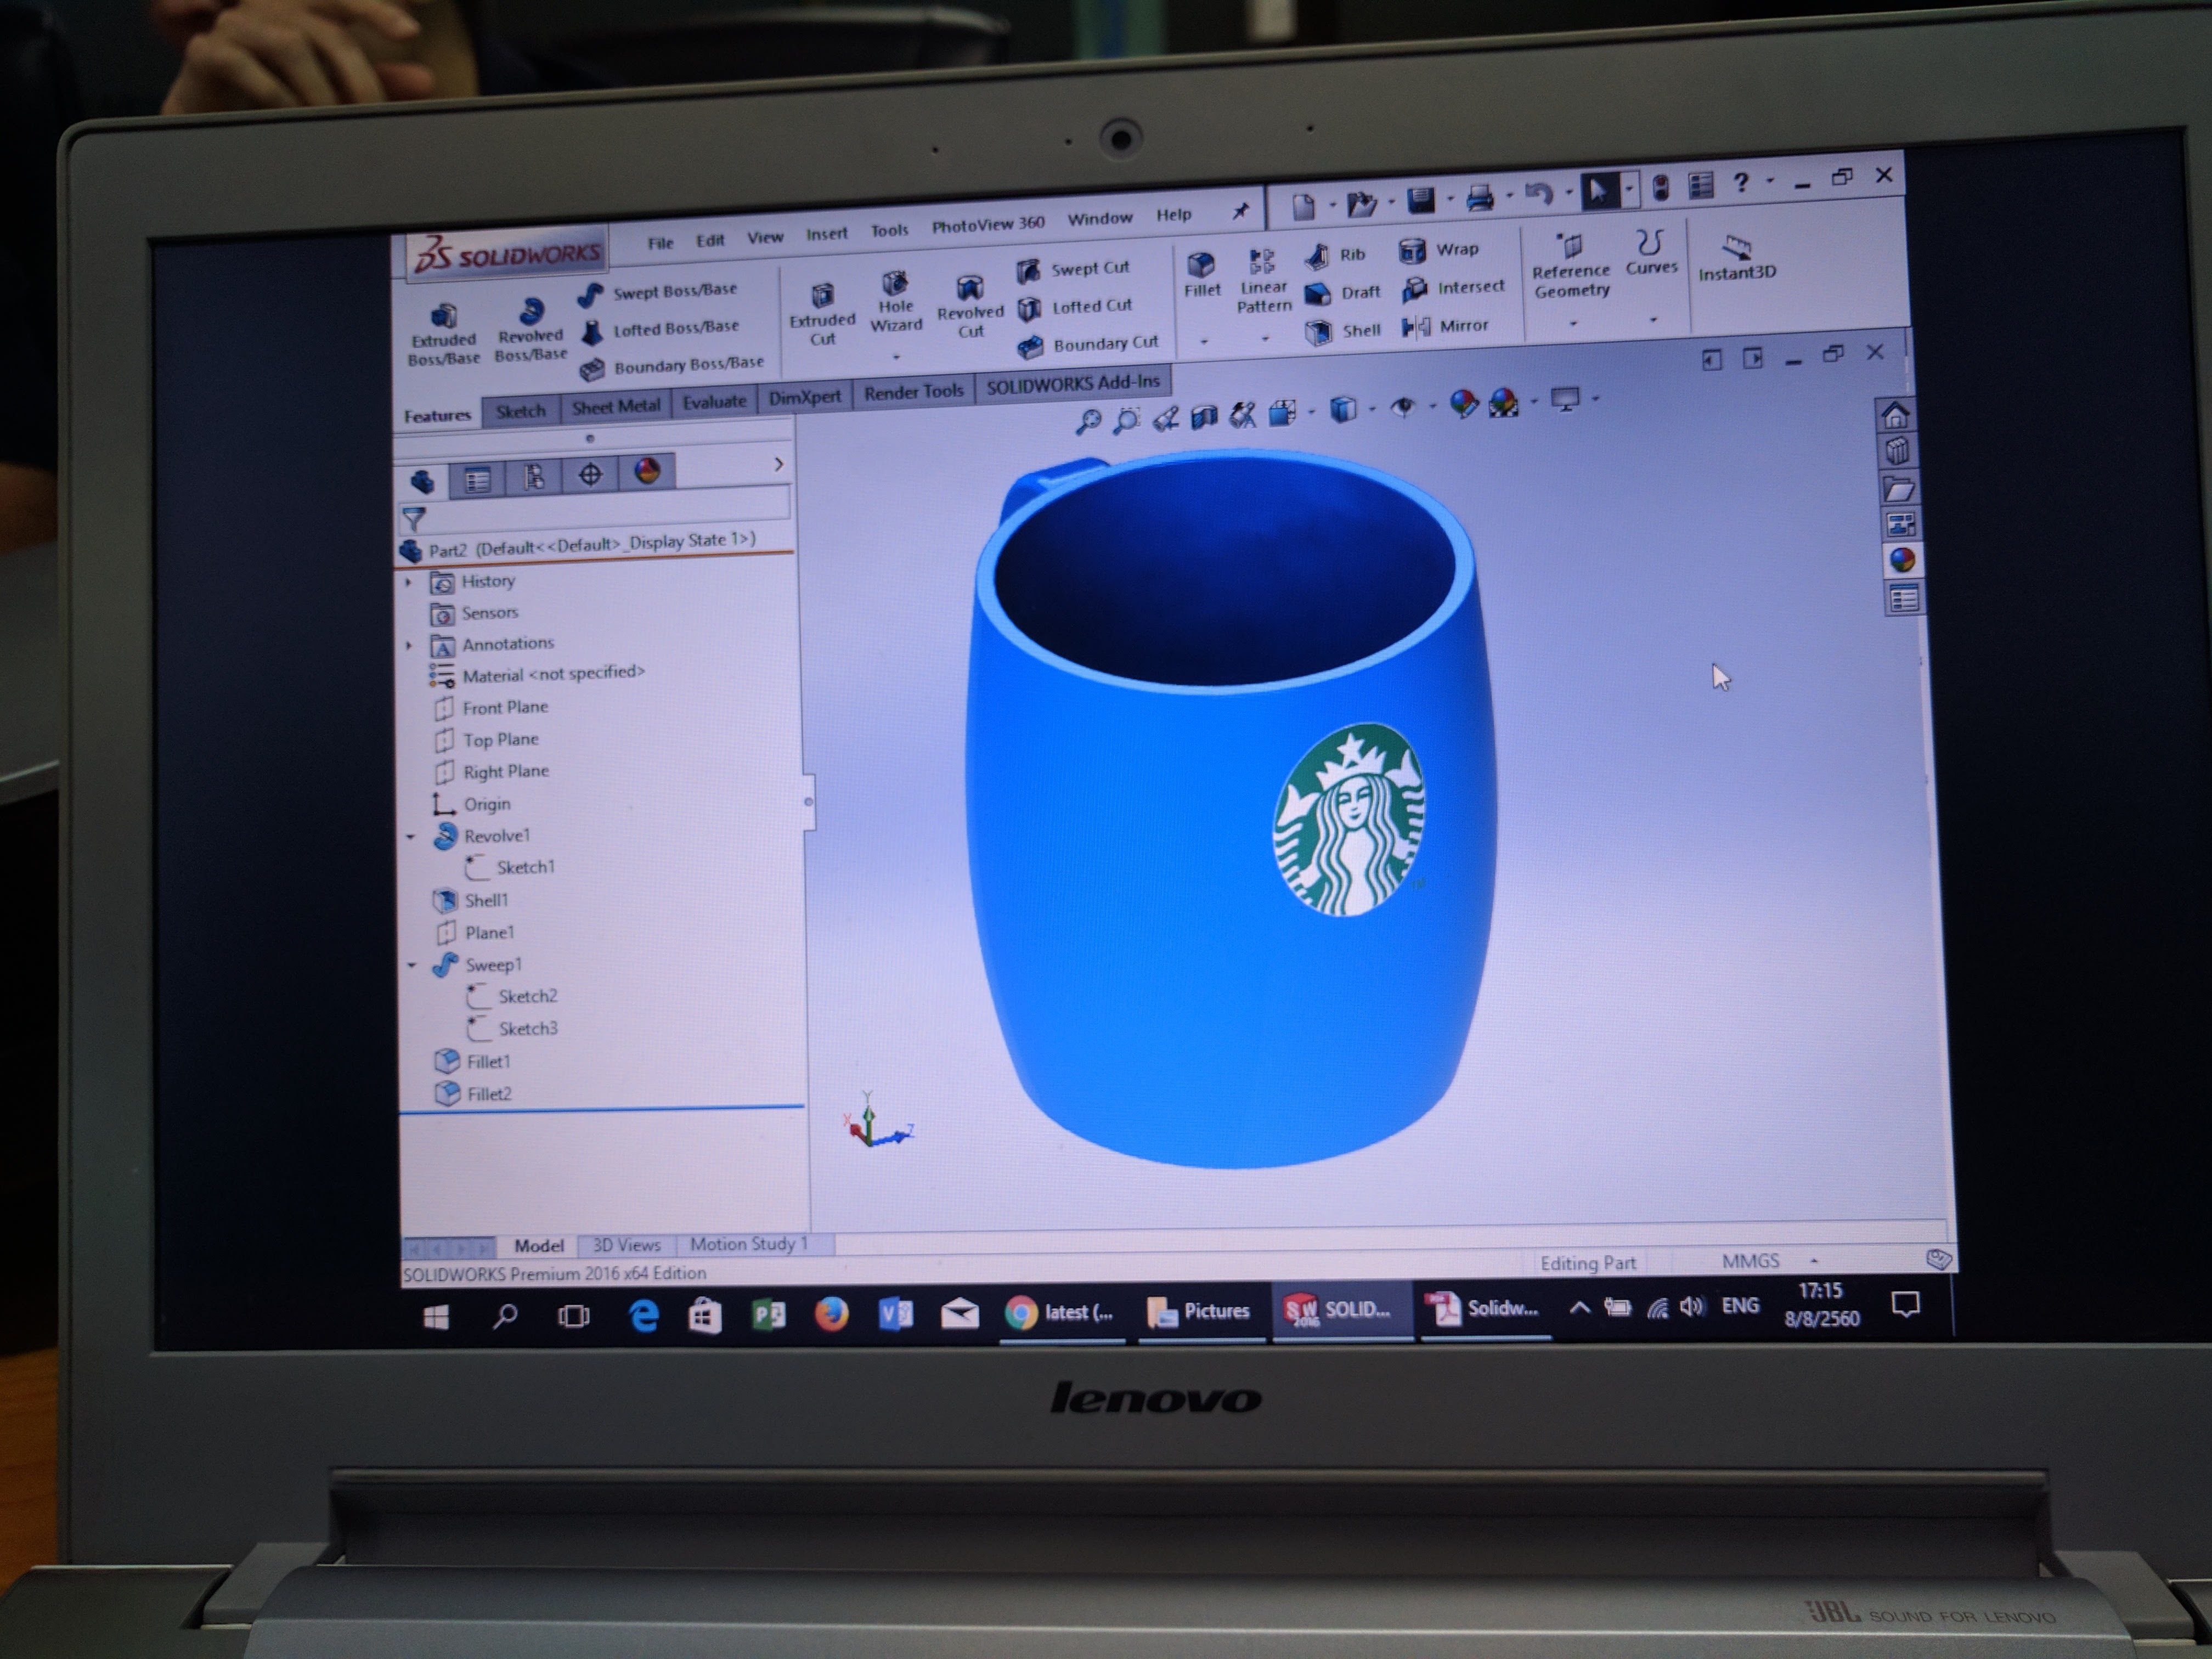Open the Insert menu
Viewport: 2212px width, 1659px height.
(826, 234)
